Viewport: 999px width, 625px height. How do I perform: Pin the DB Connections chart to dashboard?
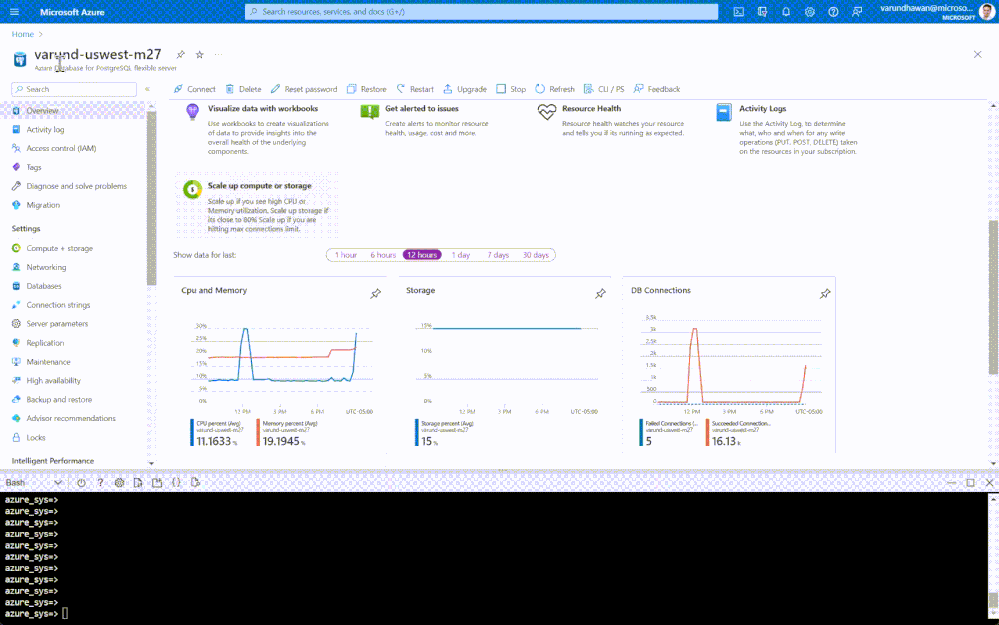coord(825,294)
